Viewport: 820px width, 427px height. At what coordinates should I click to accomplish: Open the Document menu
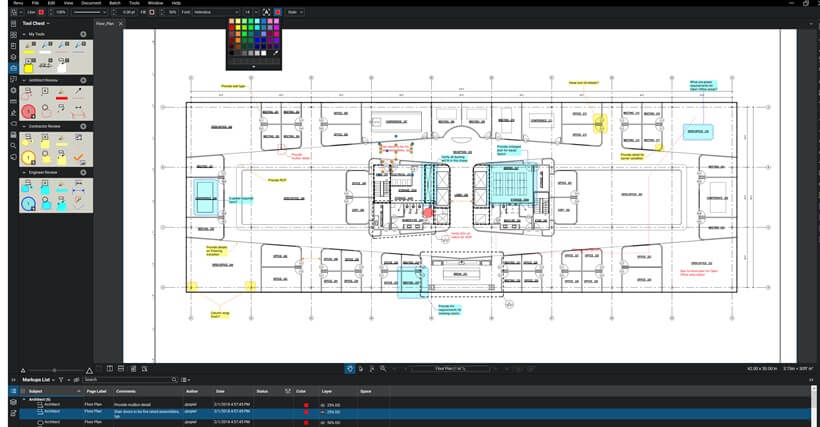[x=91, y=3]
